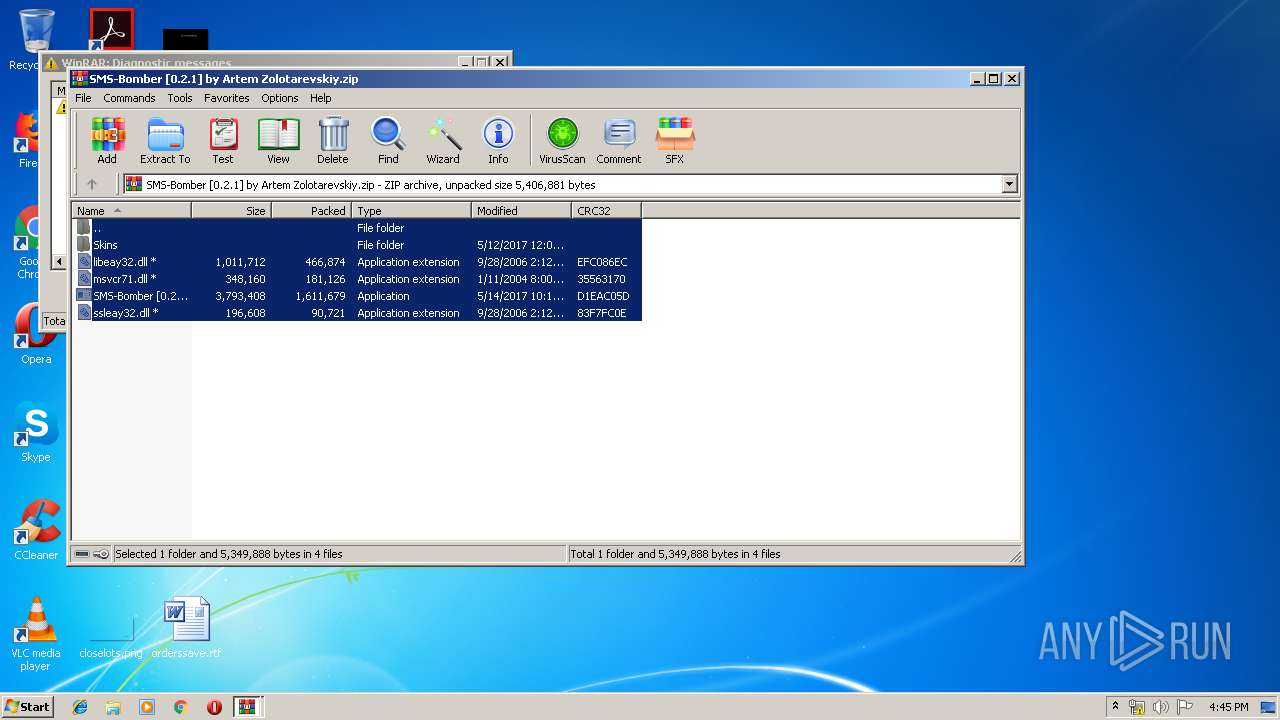Open the Favorites menu
Image resolution: width=1280 pixels, height=720 pixels.
tap(227, 98)
